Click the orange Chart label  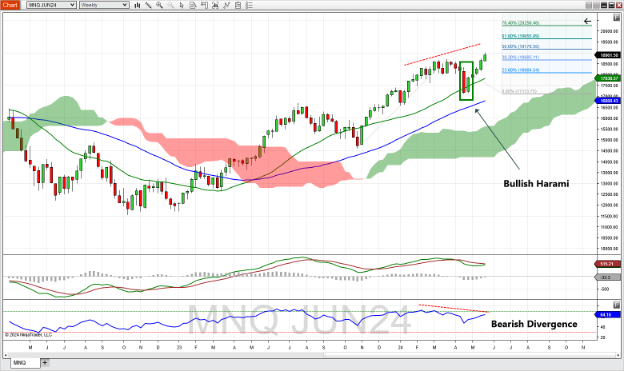click(x=10, y=5)
